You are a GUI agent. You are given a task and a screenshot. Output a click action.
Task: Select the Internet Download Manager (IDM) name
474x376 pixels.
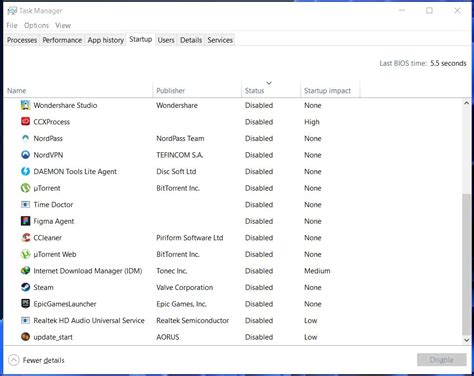click(88, 271)
